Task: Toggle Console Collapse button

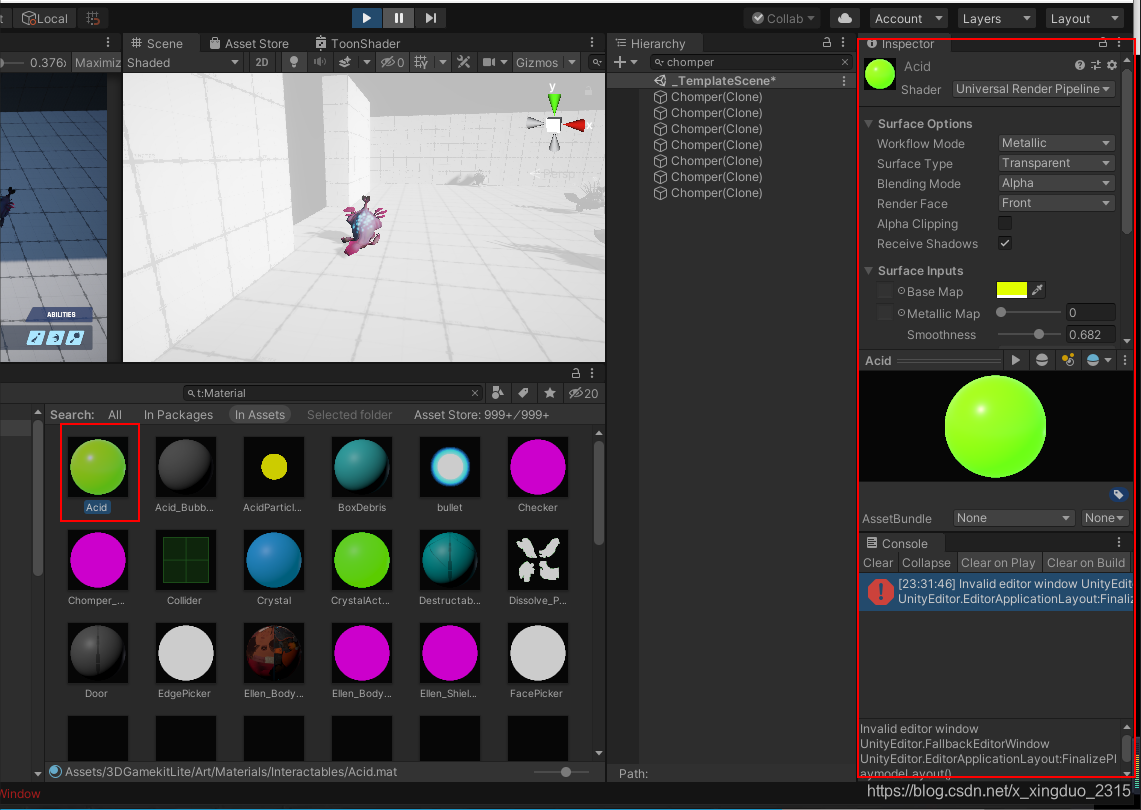Action: pos(926,563)
